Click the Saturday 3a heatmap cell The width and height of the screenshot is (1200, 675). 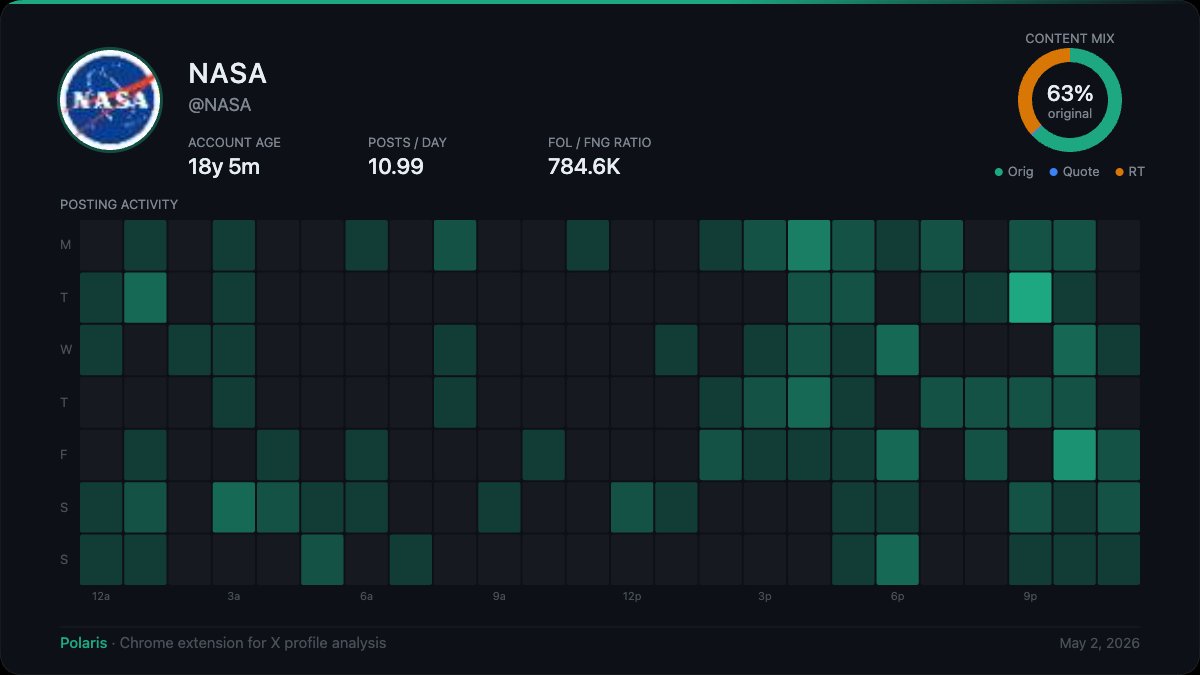(x=234, y=507)
